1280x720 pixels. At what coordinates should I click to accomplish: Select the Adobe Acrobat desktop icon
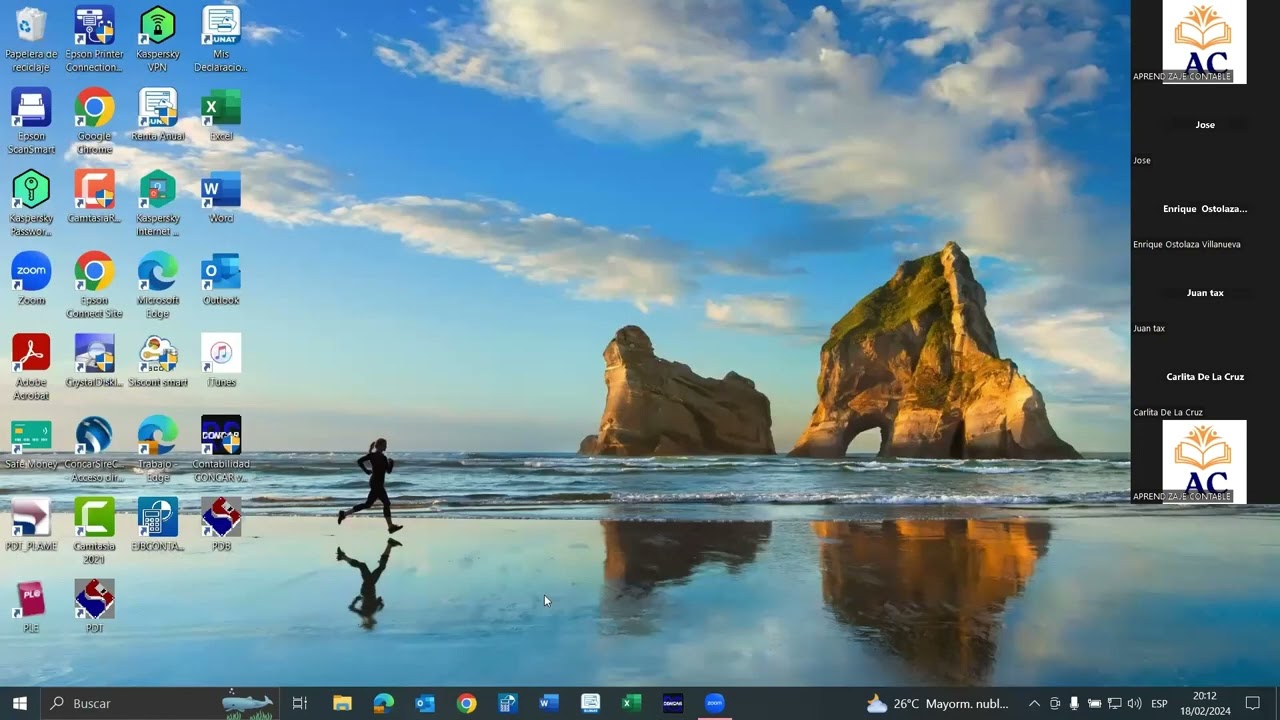31,367
